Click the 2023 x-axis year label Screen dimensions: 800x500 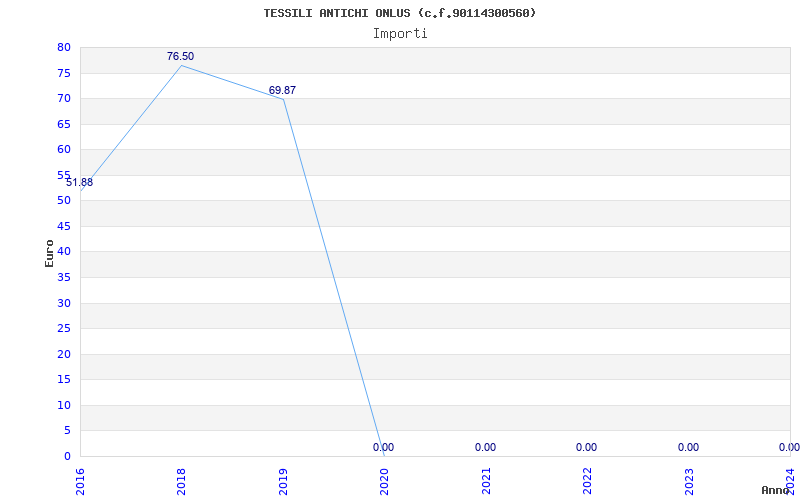click(x=689, y=482)
